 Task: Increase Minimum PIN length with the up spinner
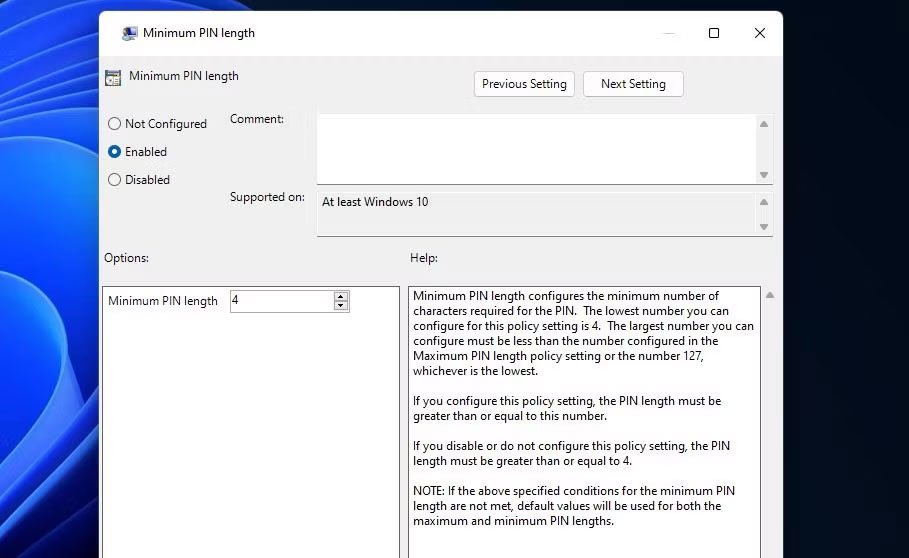click(x=341, y=297)
